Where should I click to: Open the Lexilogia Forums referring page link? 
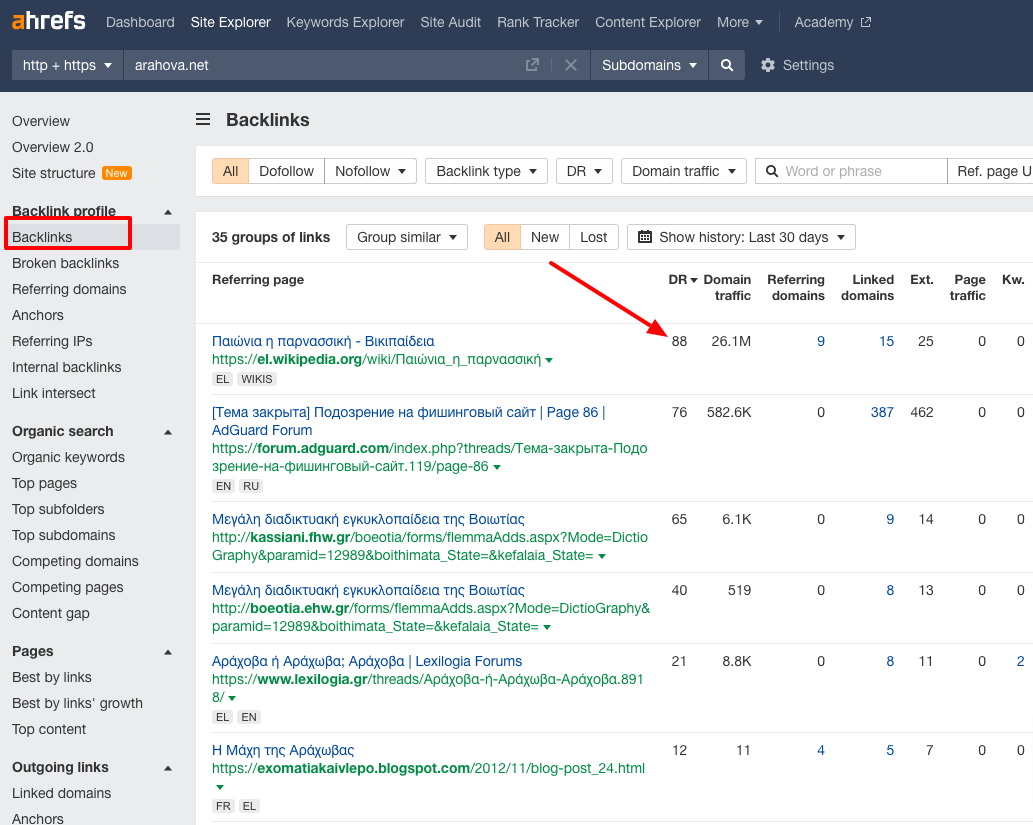(367, 661)
